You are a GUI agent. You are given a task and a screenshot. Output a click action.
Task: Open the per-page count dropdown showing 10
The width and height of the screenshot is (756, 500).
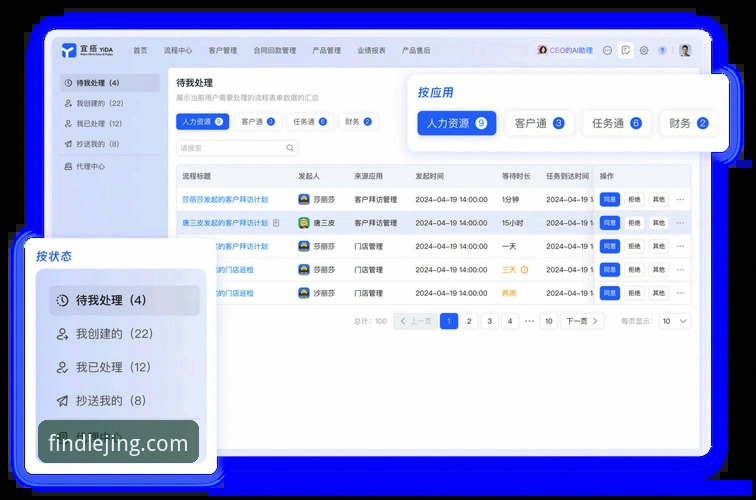[x=675, y=321]
